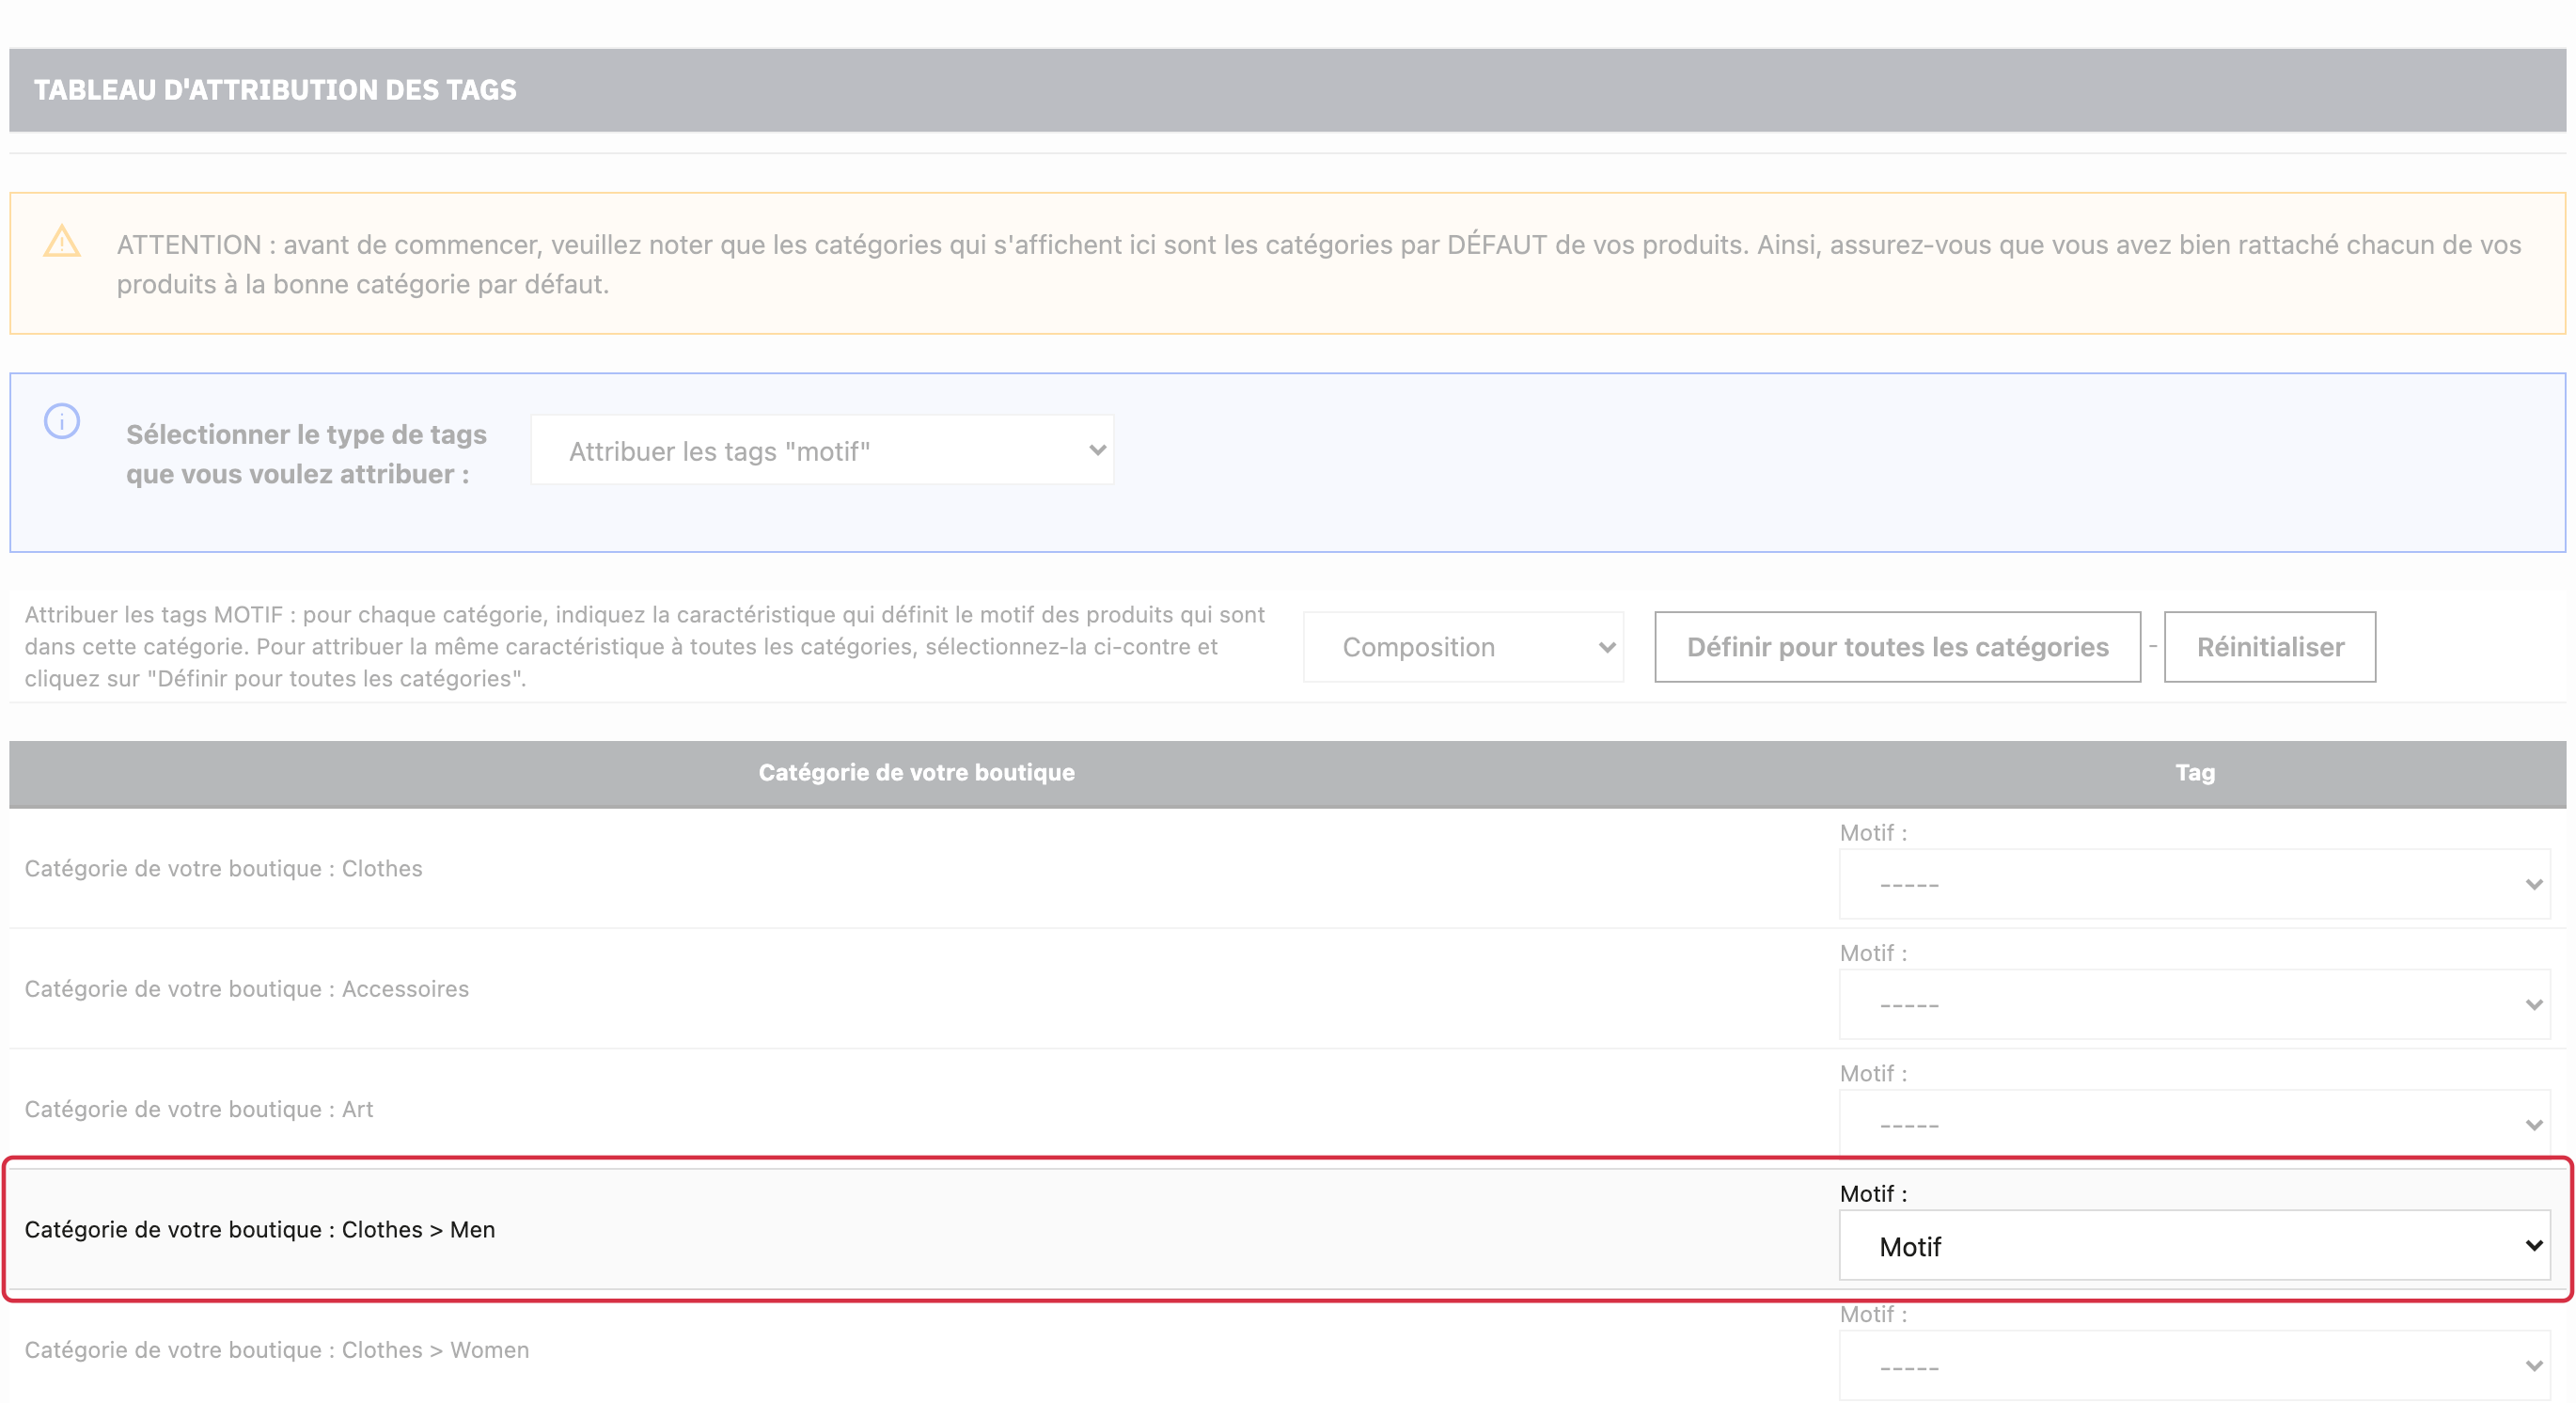
Task: Click the Clothes > Women row label
Action: click(277, 1349)
